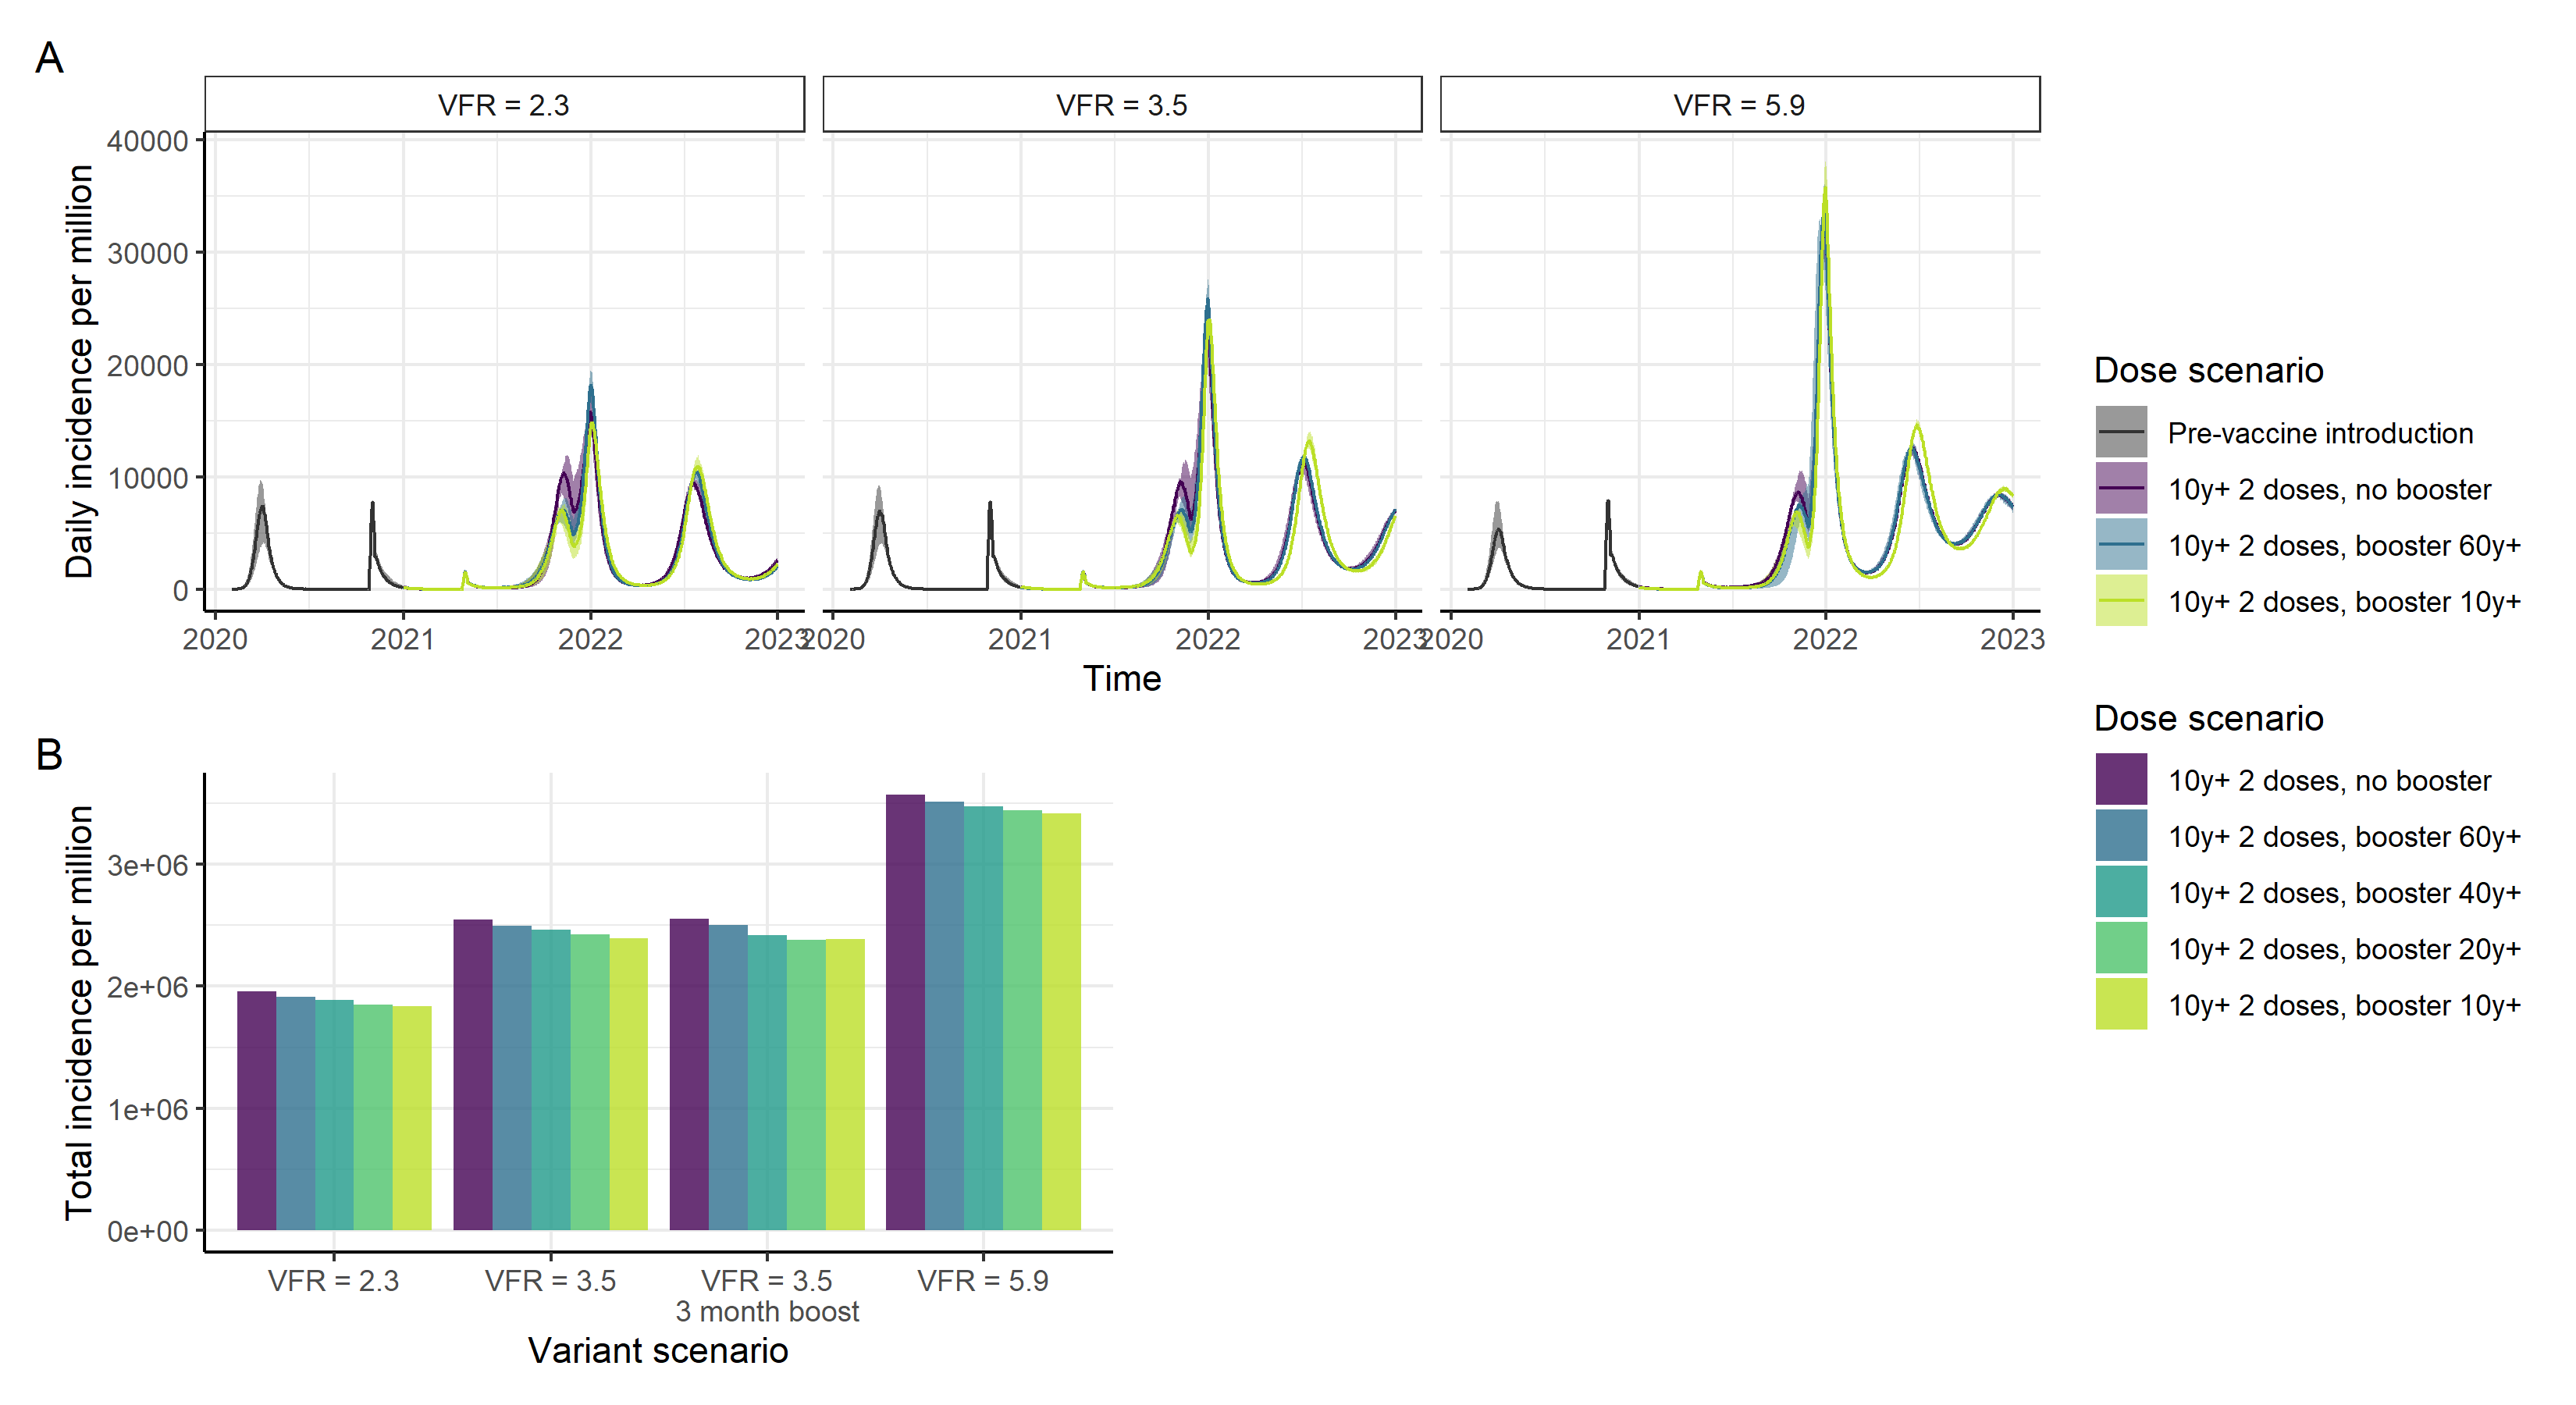Click the 'Time' x-axis title

(x=1121, y=678)
